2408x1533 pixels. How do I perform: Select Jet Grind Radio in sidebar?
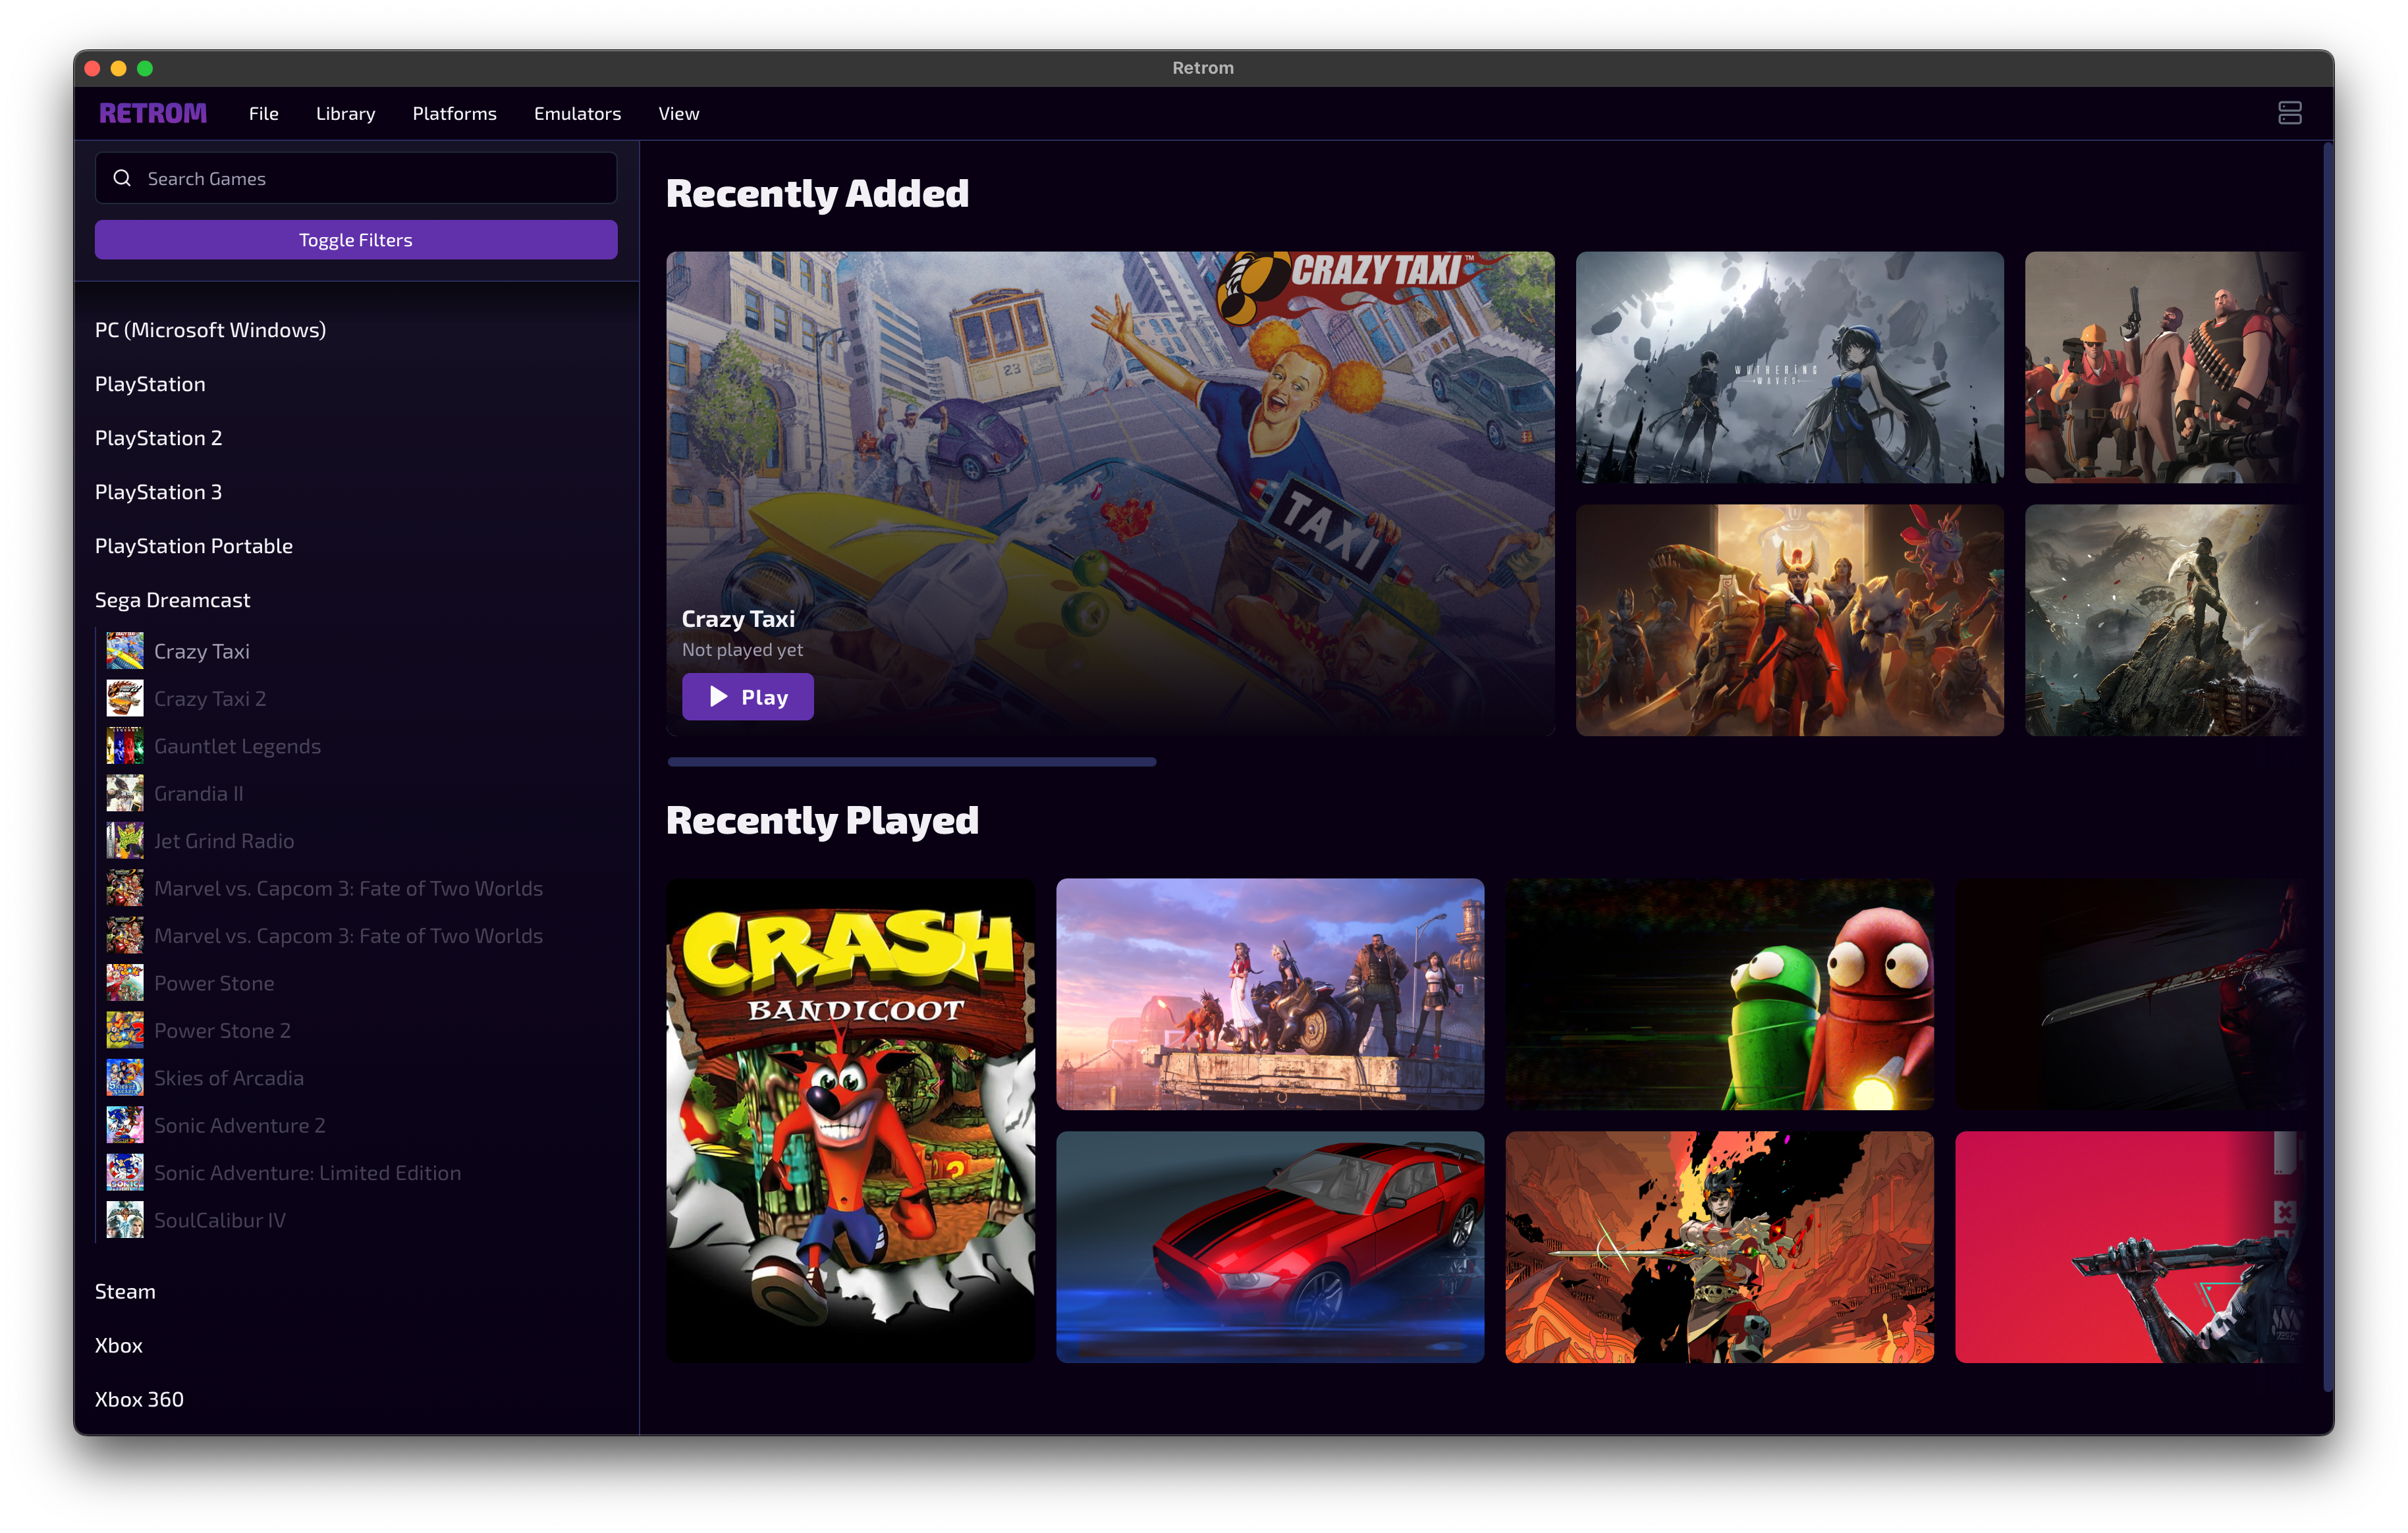224,841
